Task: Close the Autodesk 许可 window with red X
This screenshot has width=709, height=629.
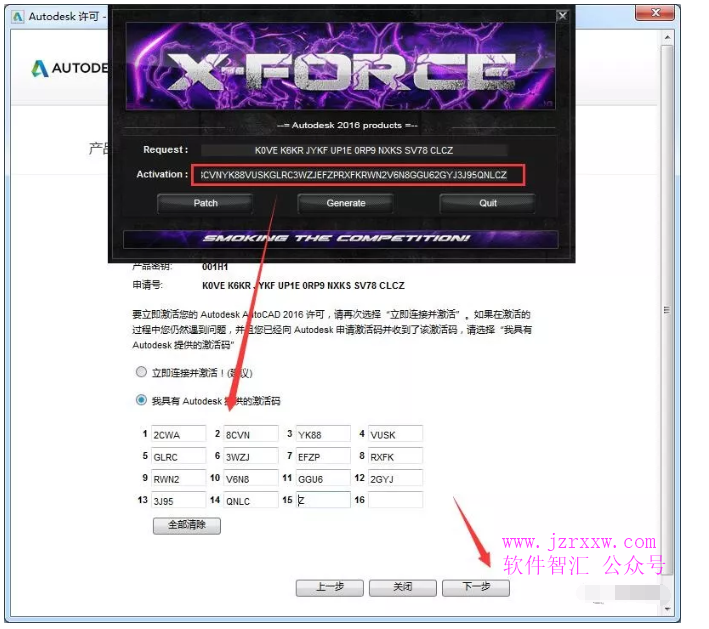Action: [655, 12]
